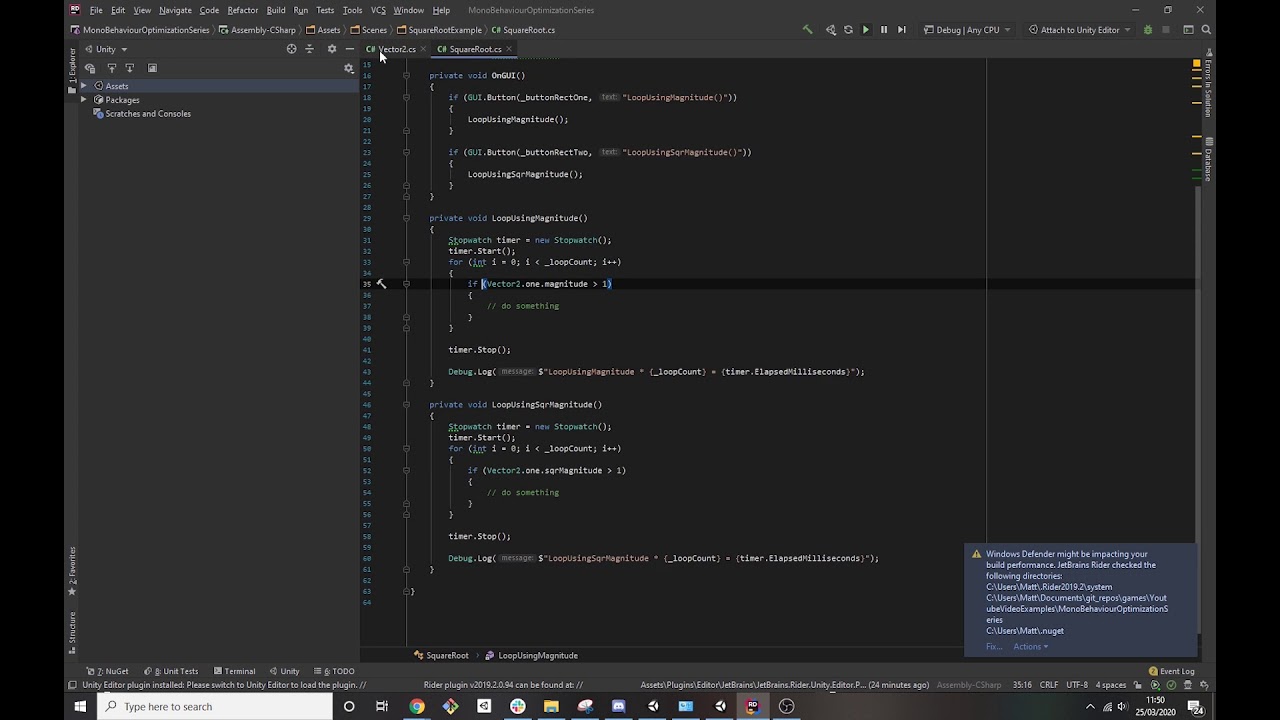The image size is (1280, 720).
Task: Click the quick-fix hammer icon in gutter
Action: (381, 284)
